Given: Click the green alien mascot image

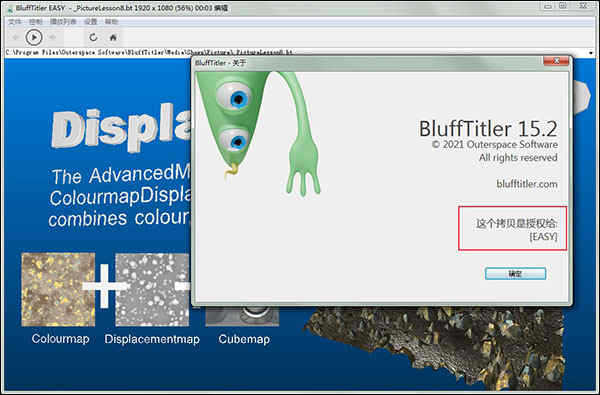Looking at the screenshot, I should click(x=258, y=134).
